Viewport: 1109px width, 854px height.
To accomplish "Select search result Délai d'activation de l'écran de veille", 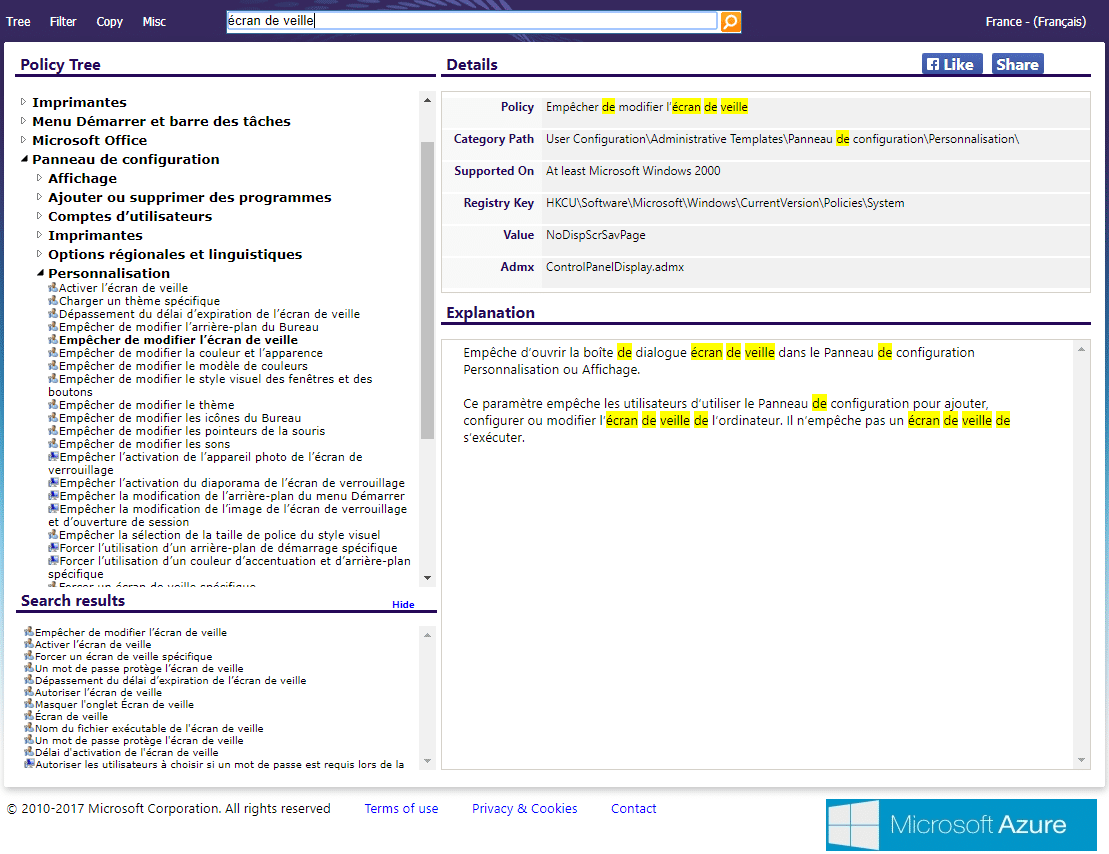I will click(127, 753).
